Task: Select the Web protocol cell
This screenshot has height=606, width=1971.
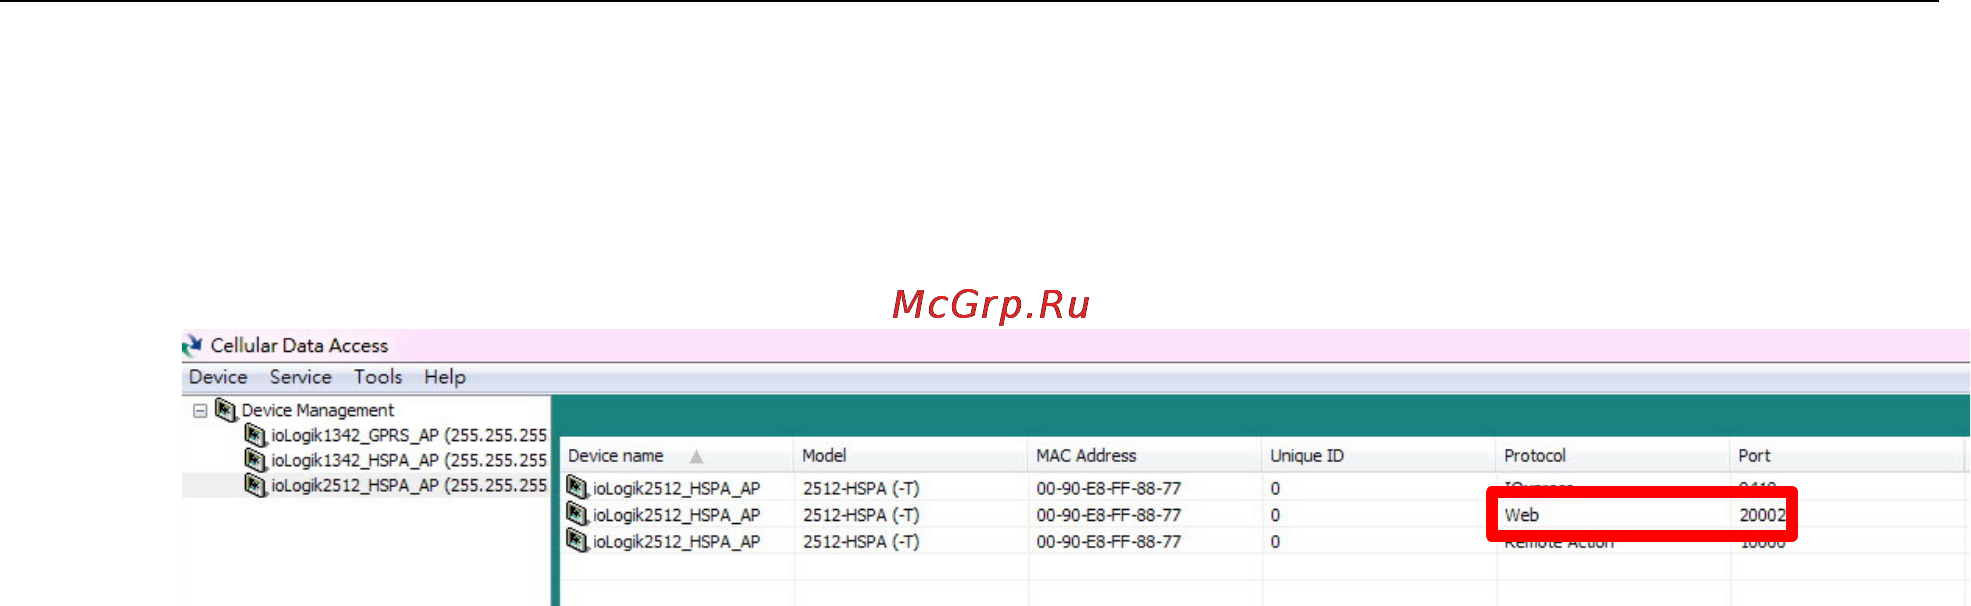Action: [1521, 515]
